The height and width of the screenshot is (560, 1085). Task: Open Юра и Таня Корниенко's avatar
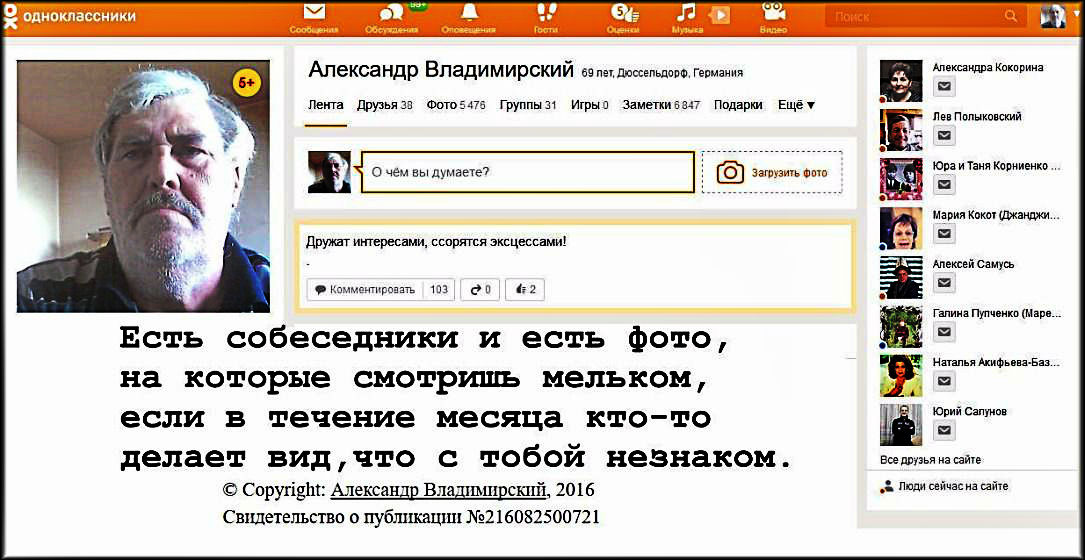tap(901, 179)
